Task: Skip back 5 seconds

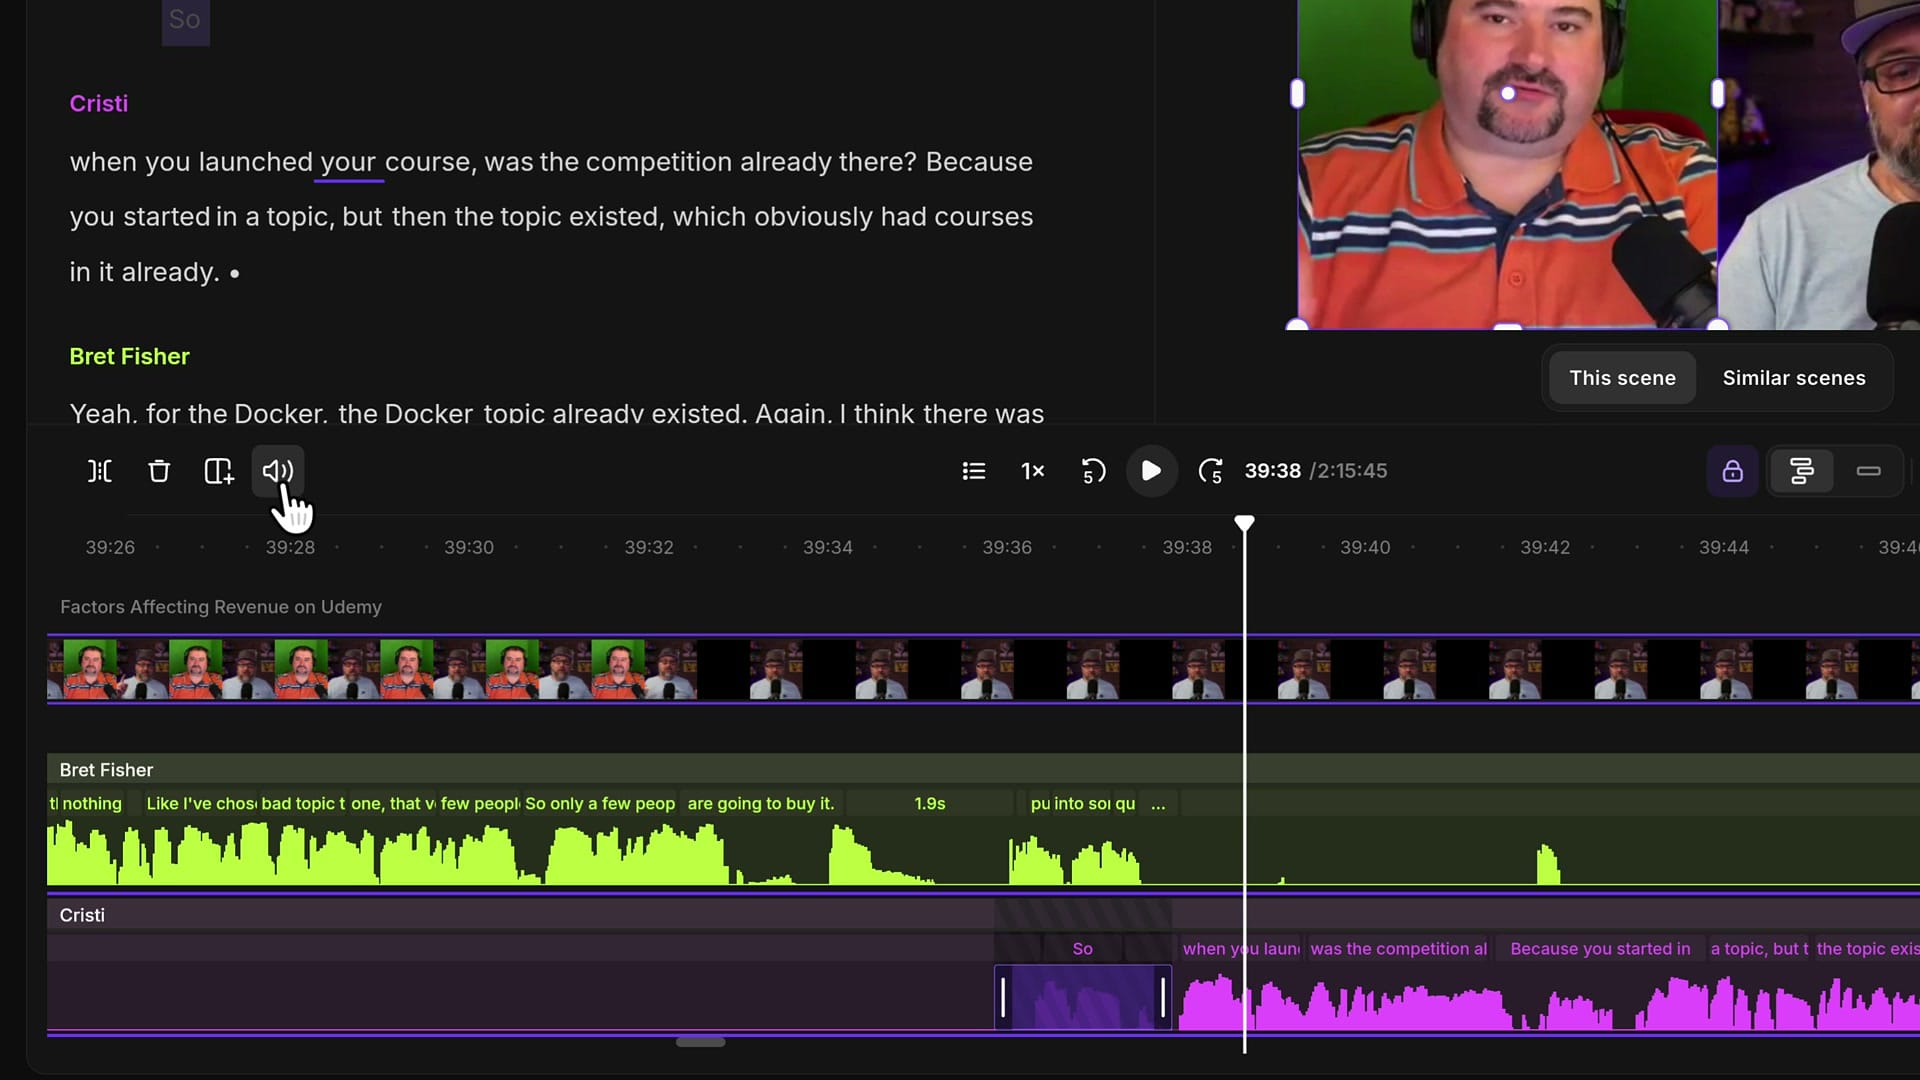Action: pos(1093,471)
